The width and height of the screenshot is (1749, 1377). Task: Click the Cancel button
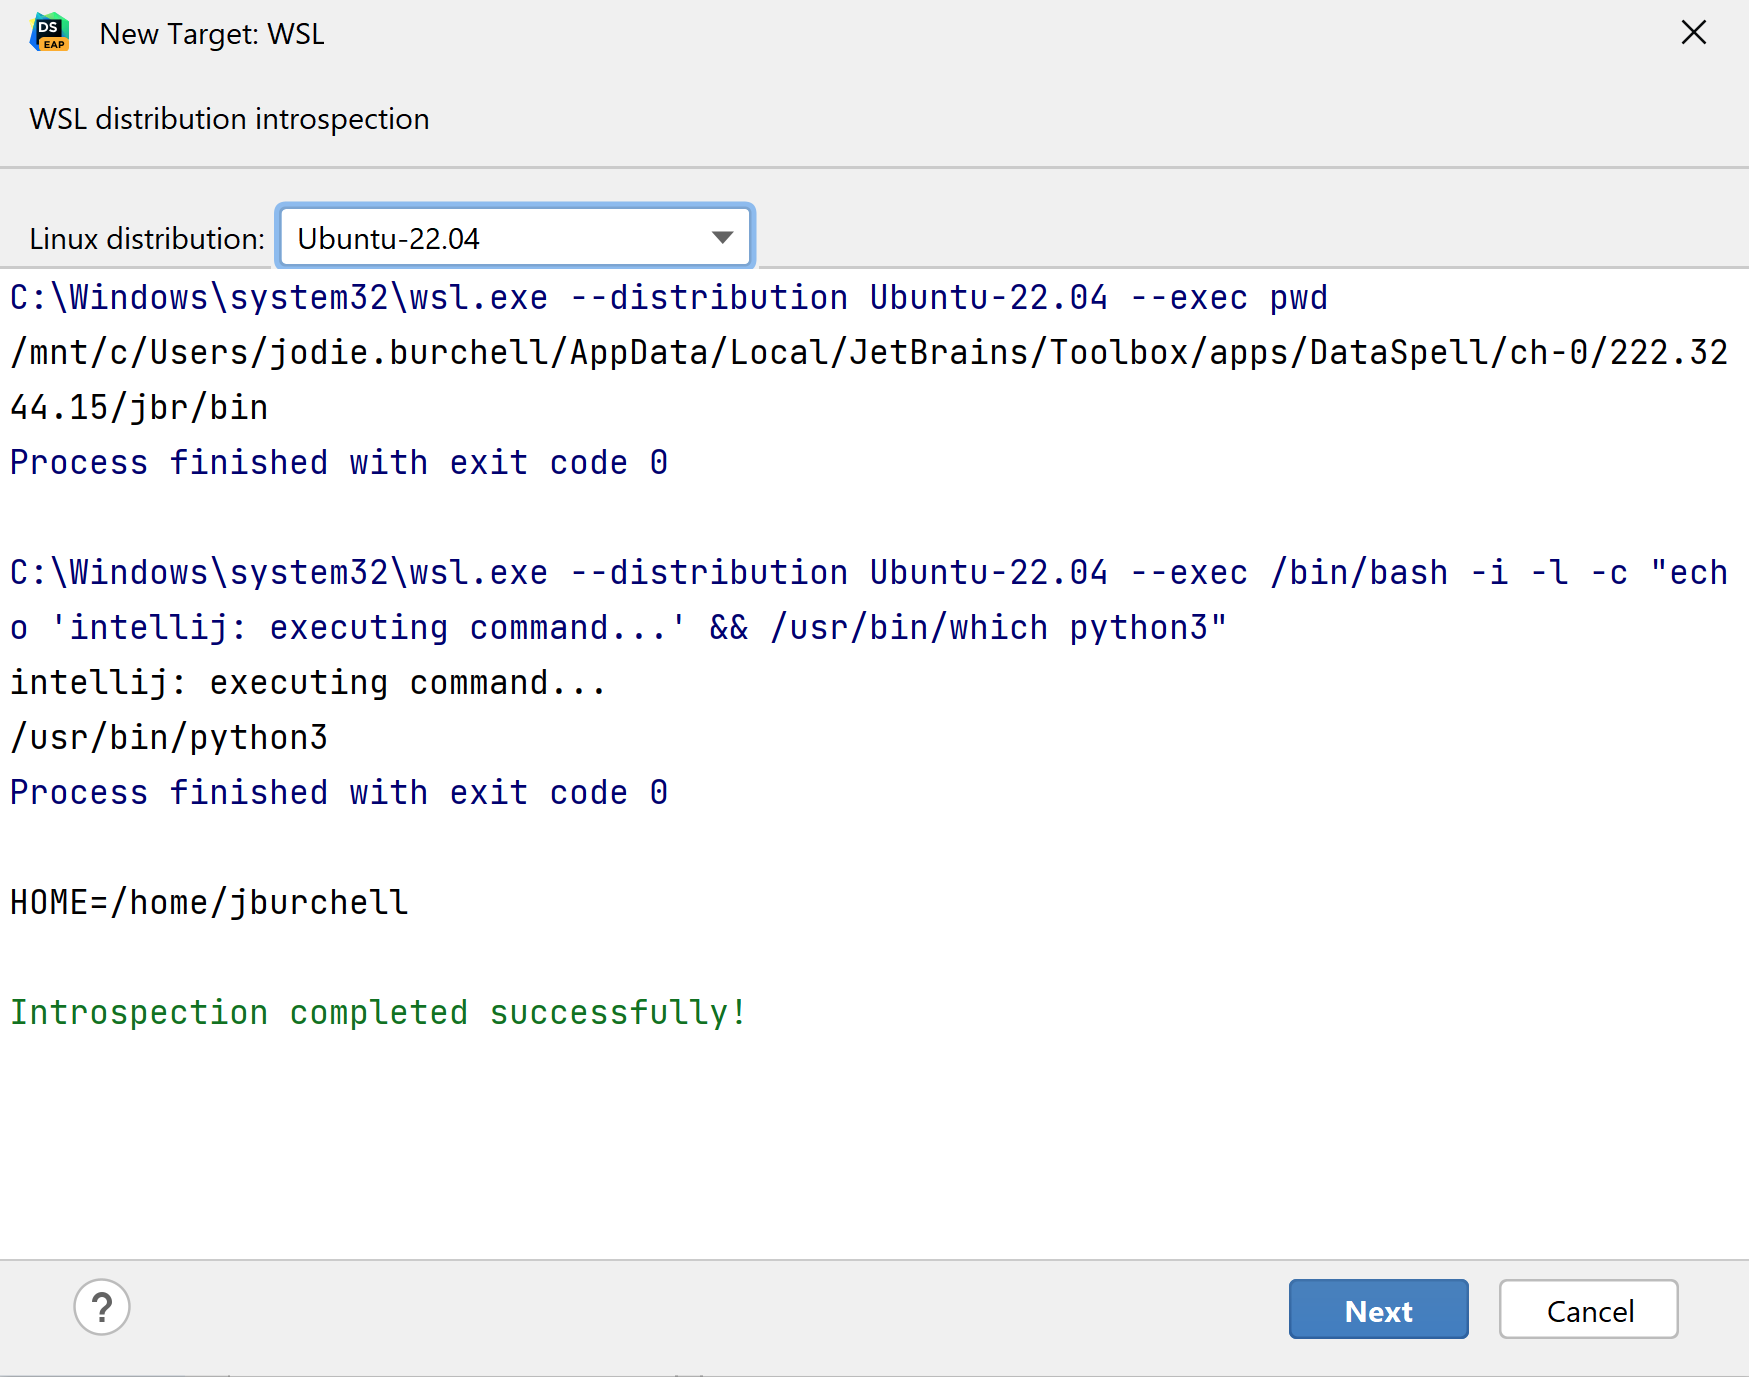[x=1588, y=1309]
